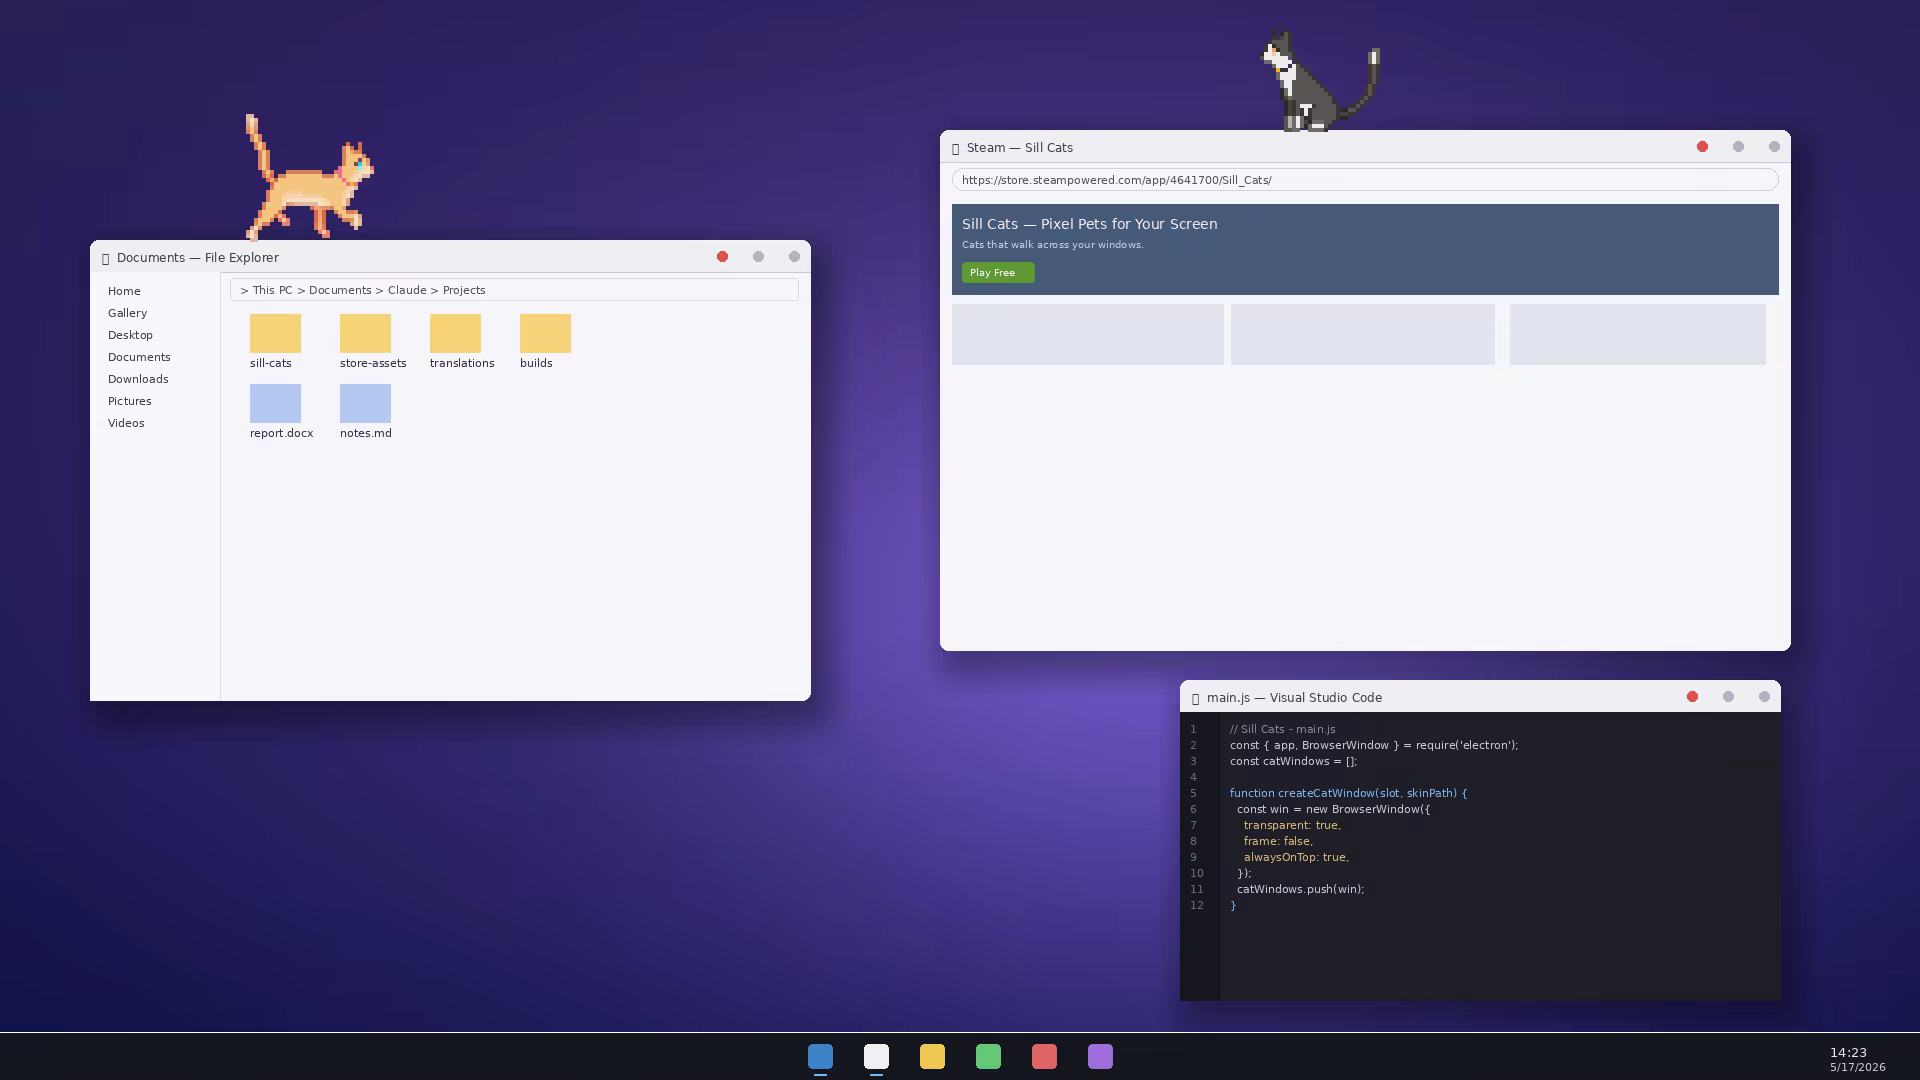Viewport: 1920px width, 1080px height.
Task: Open the red taskbar app icon
Action: pyautogui.click(x=1044, y=1056)
